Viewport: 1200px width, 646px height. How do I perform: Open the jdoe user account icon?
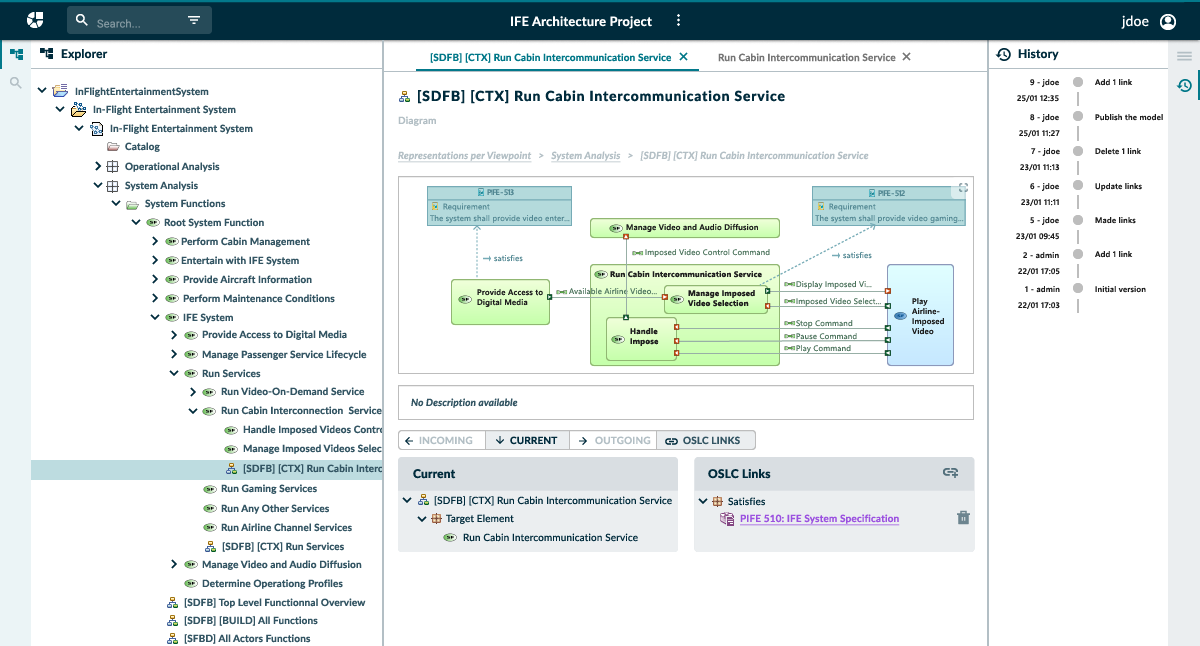(1166, 21)
